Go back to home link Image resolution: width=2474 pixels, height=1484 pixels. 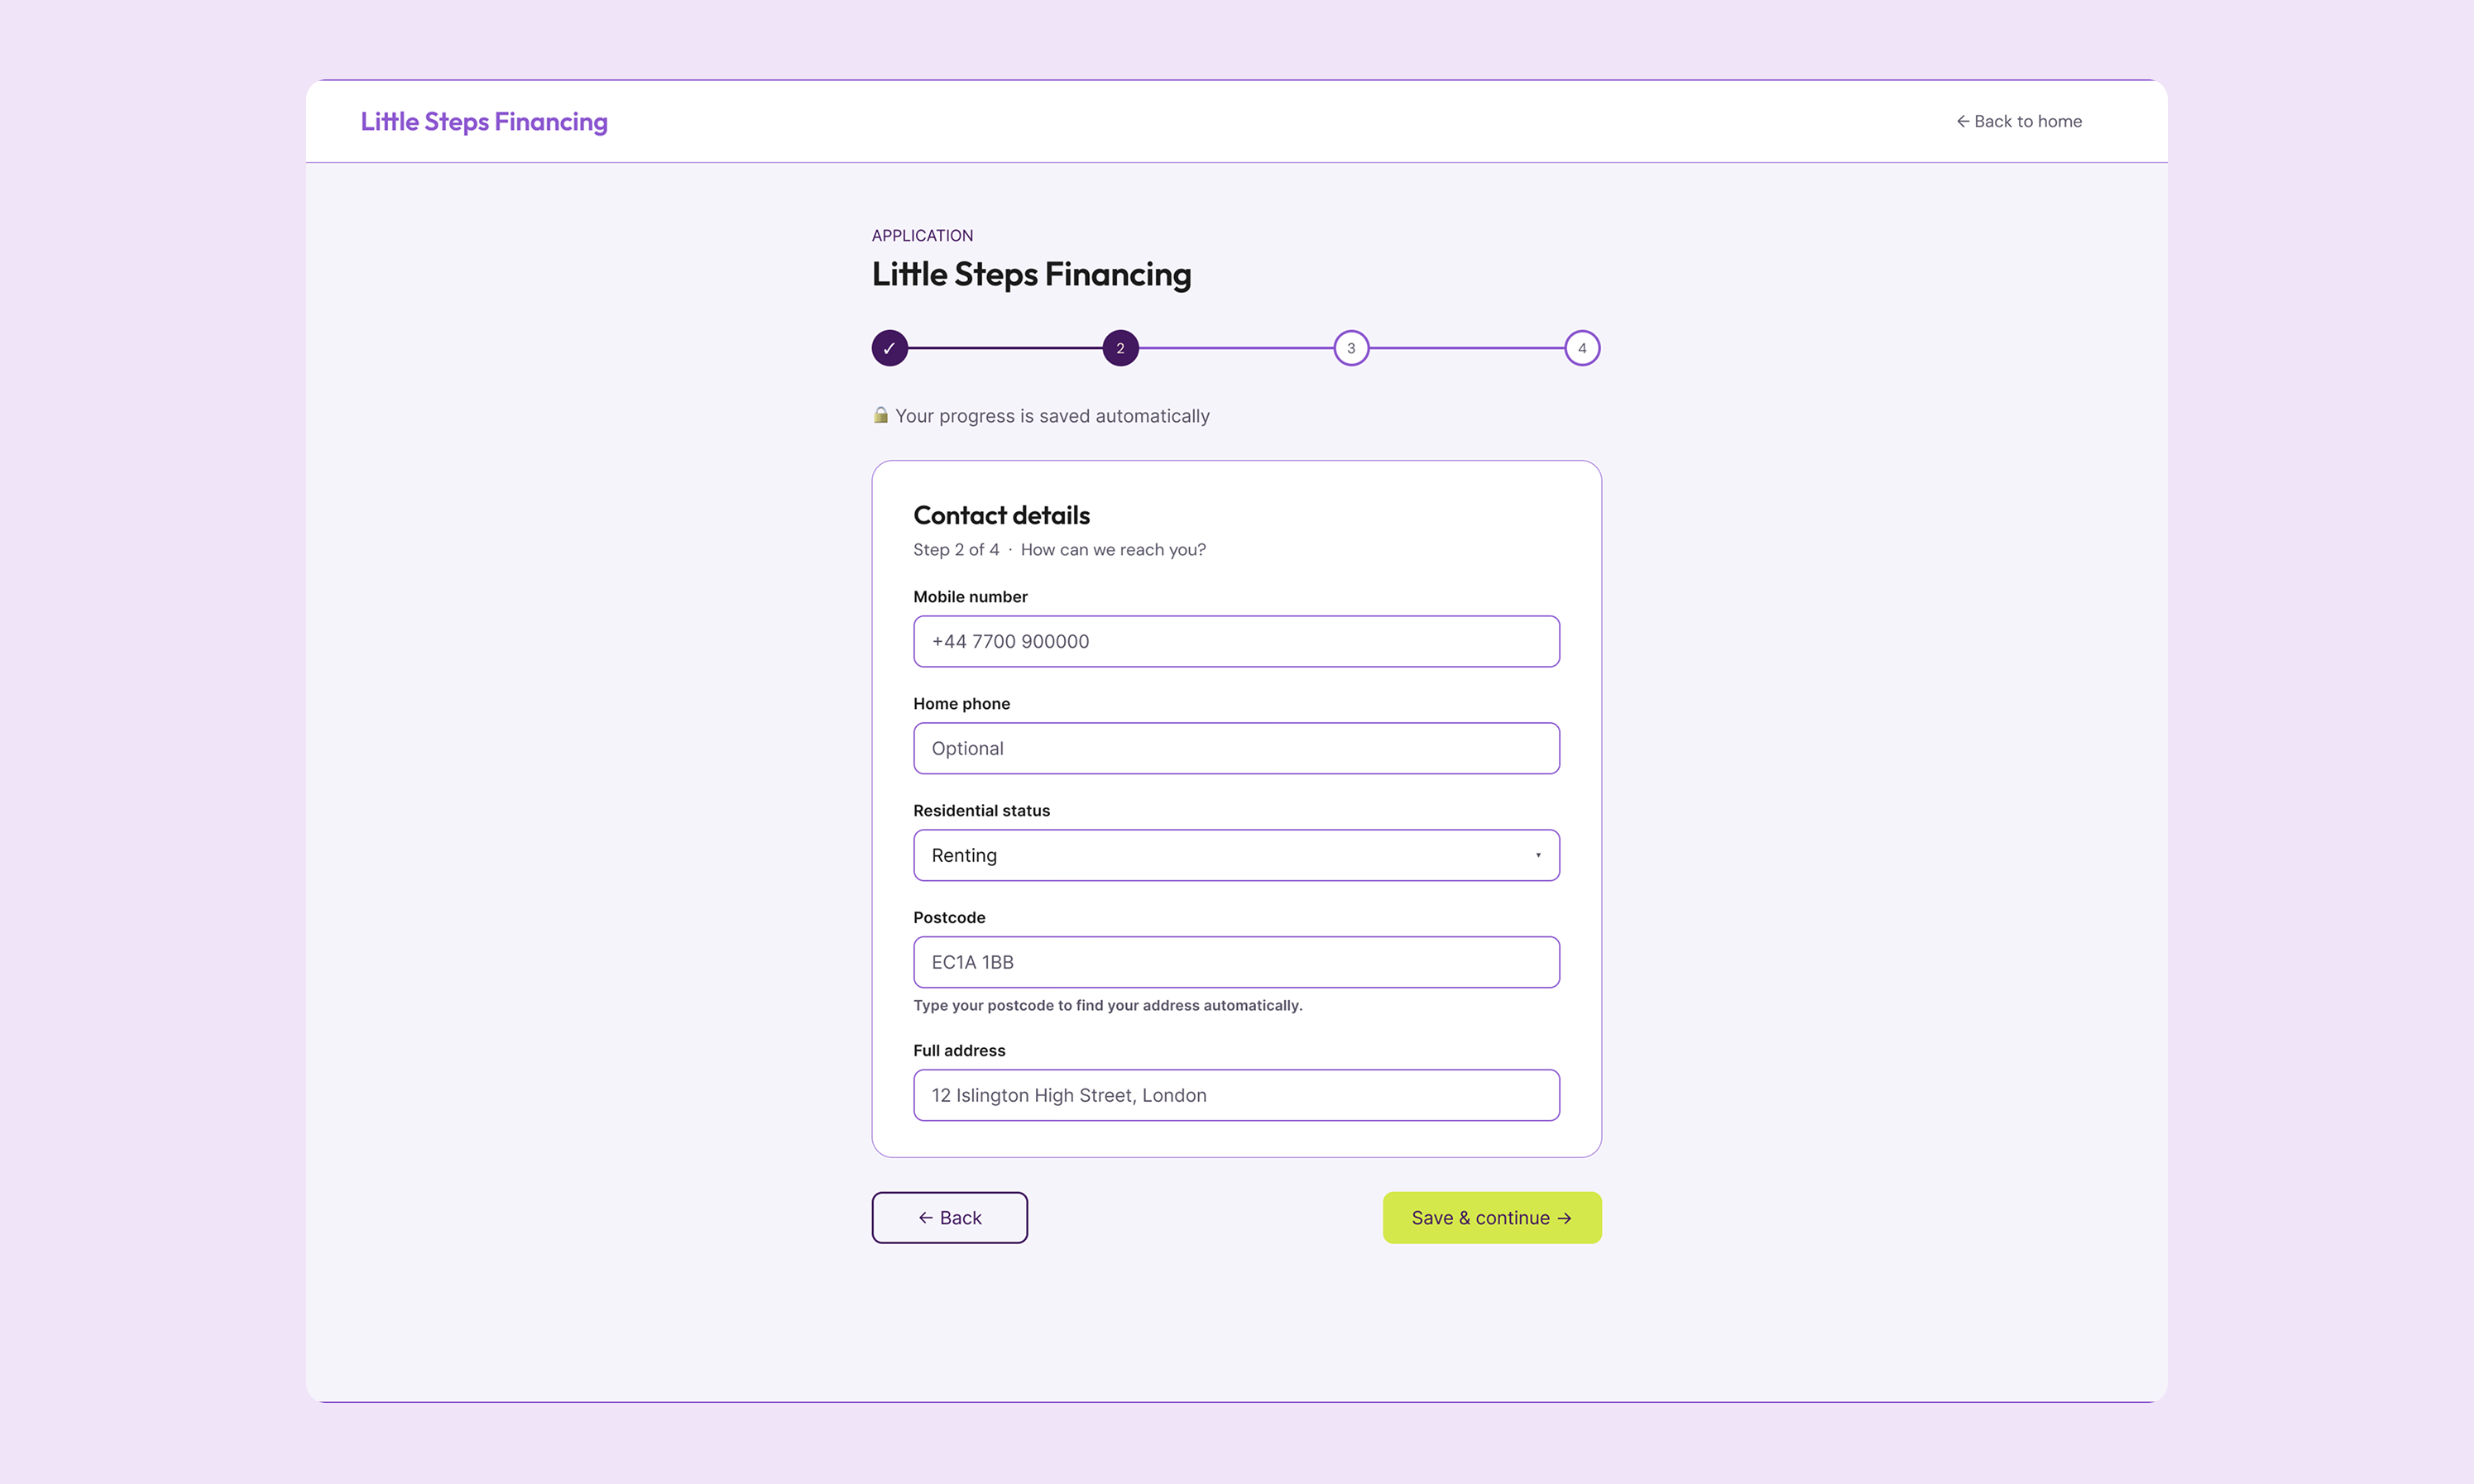pyautogui.click(x=2019, y=121)
